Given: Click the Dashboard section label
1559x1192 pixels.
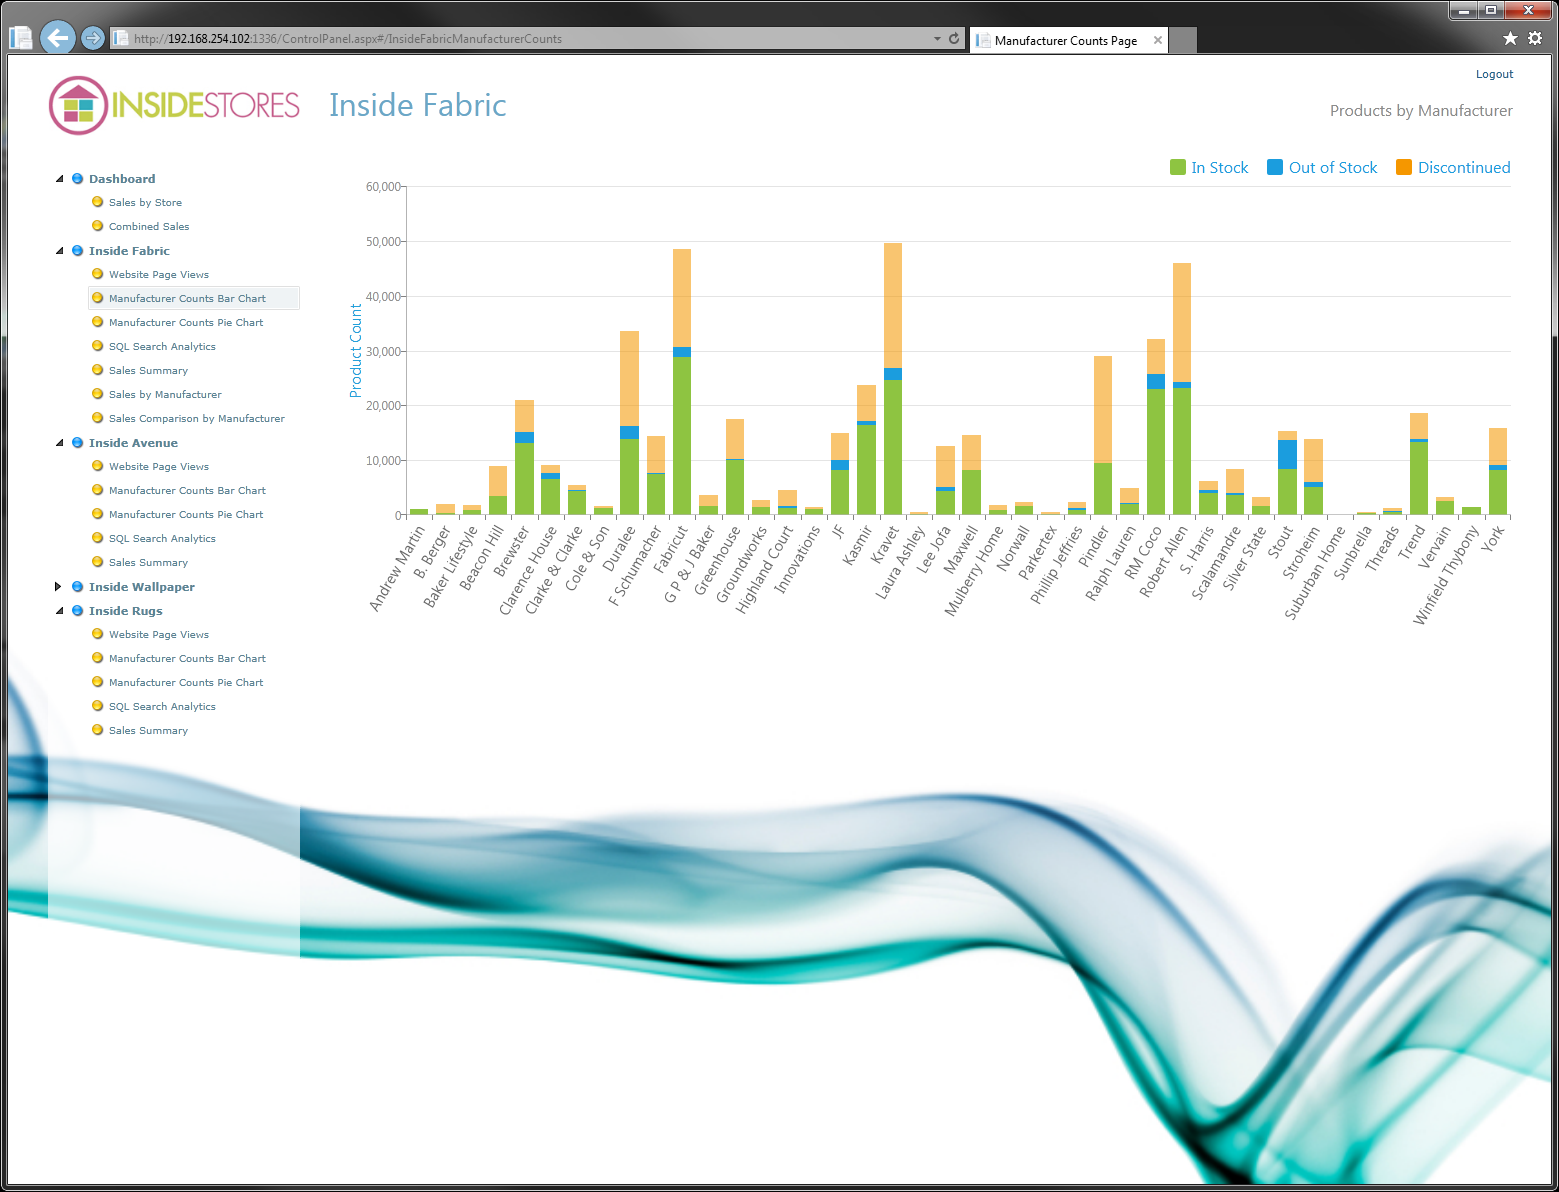Looking at the screenshot, I should 122,179.
